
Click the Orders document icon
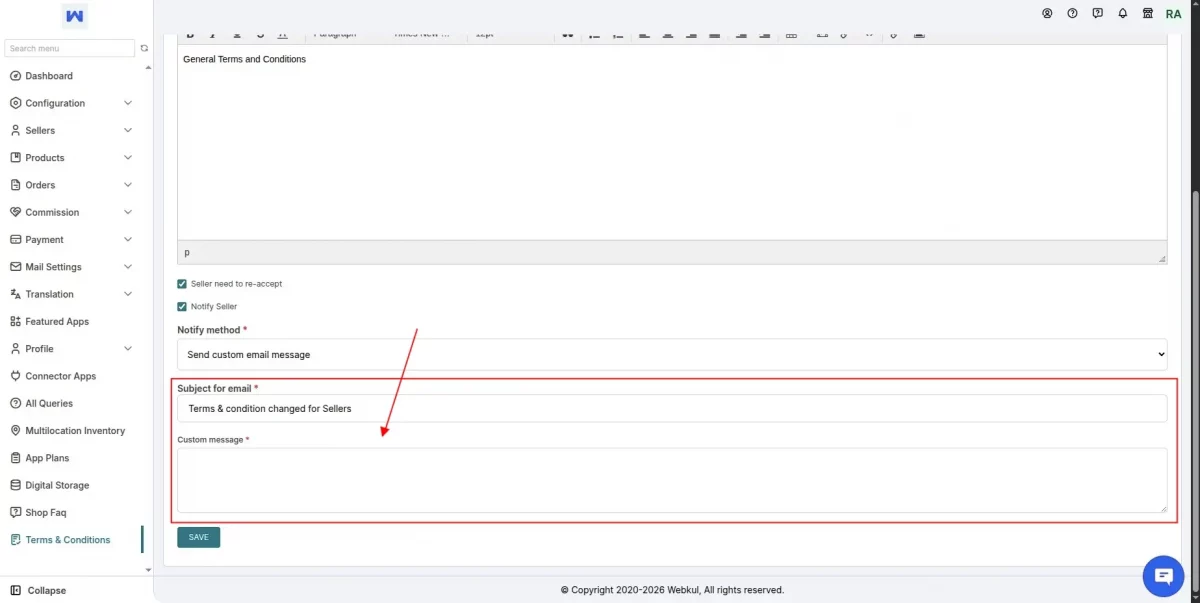click(x=15, y=185)
